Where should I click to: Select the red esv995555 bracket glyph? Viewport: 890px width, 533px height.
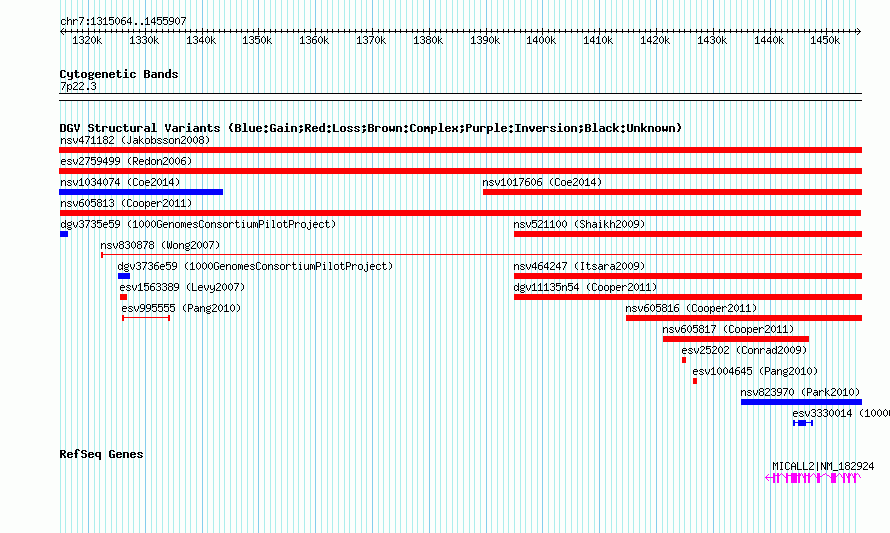coord(146,318)
